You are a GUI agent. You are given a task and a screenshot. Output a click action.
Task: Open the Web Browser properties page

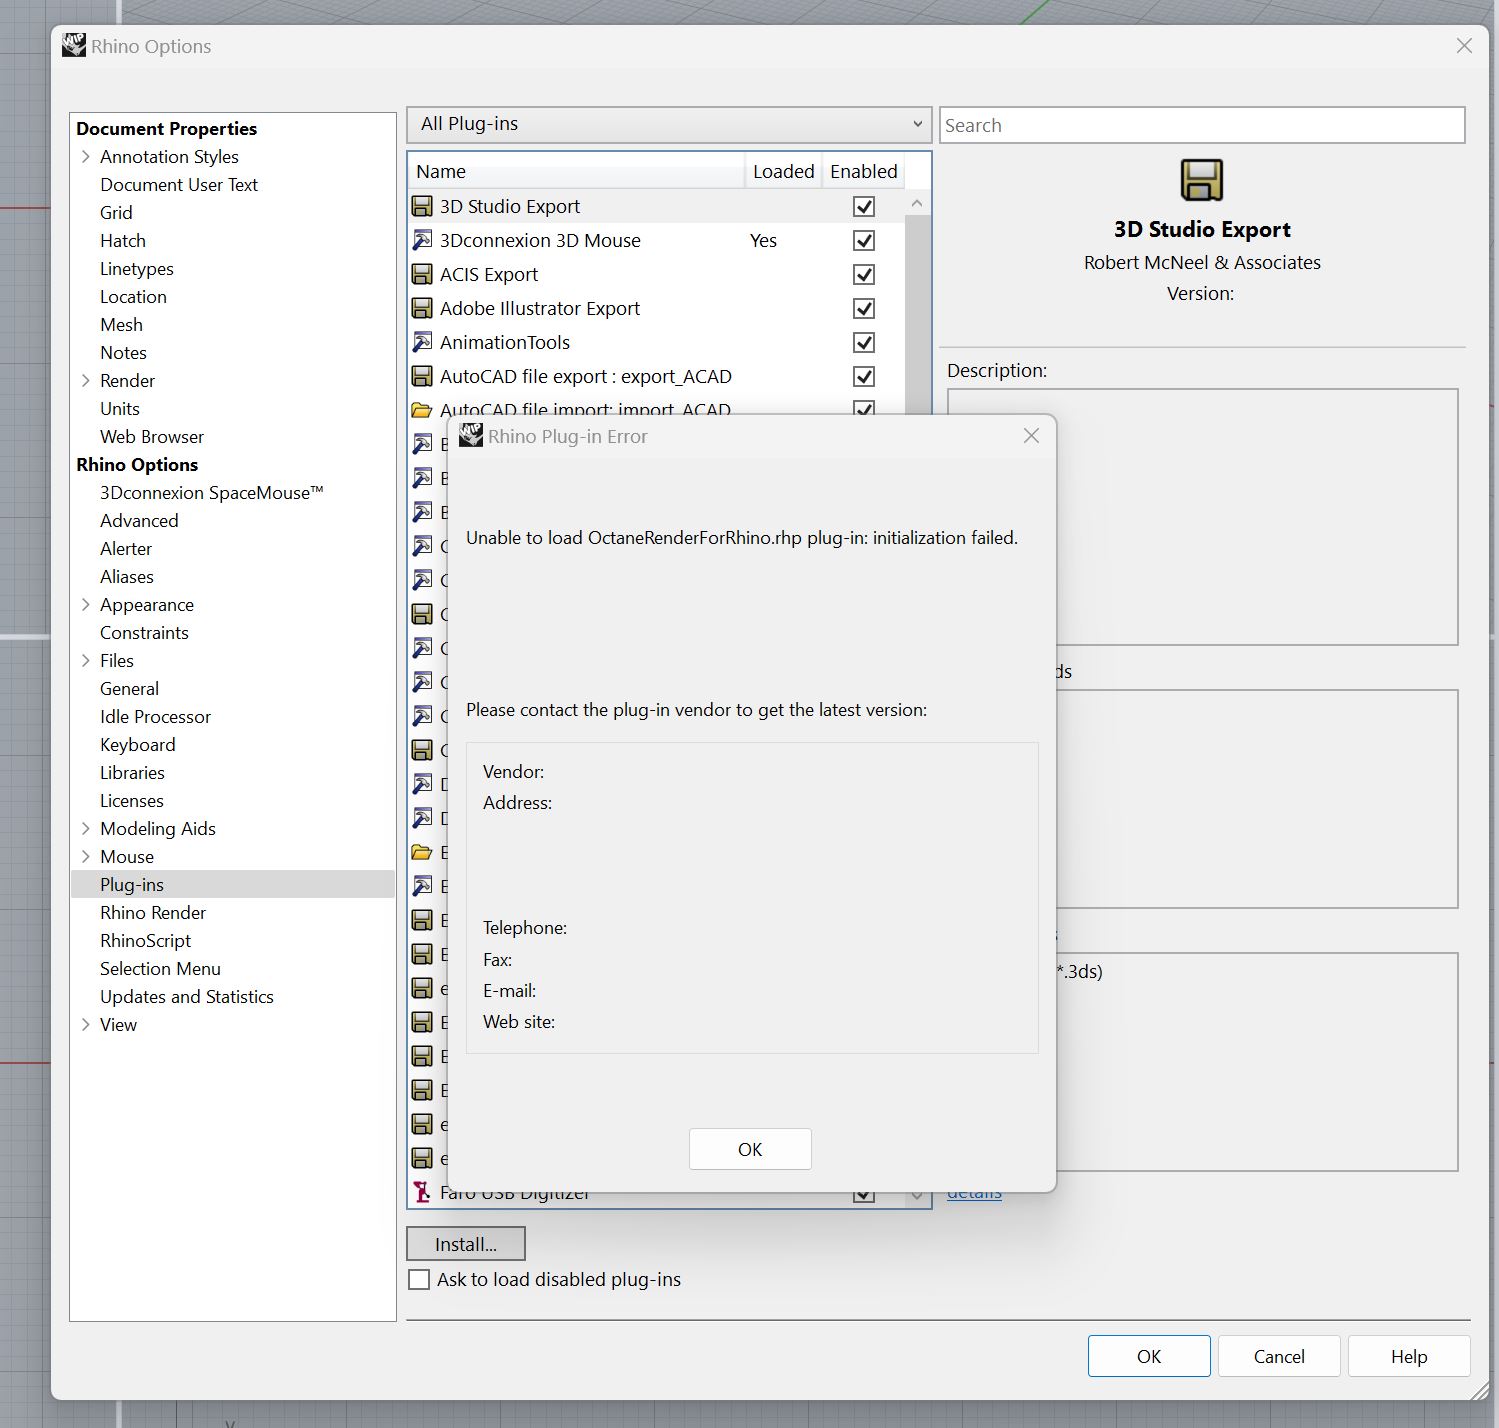coord(152,437)
